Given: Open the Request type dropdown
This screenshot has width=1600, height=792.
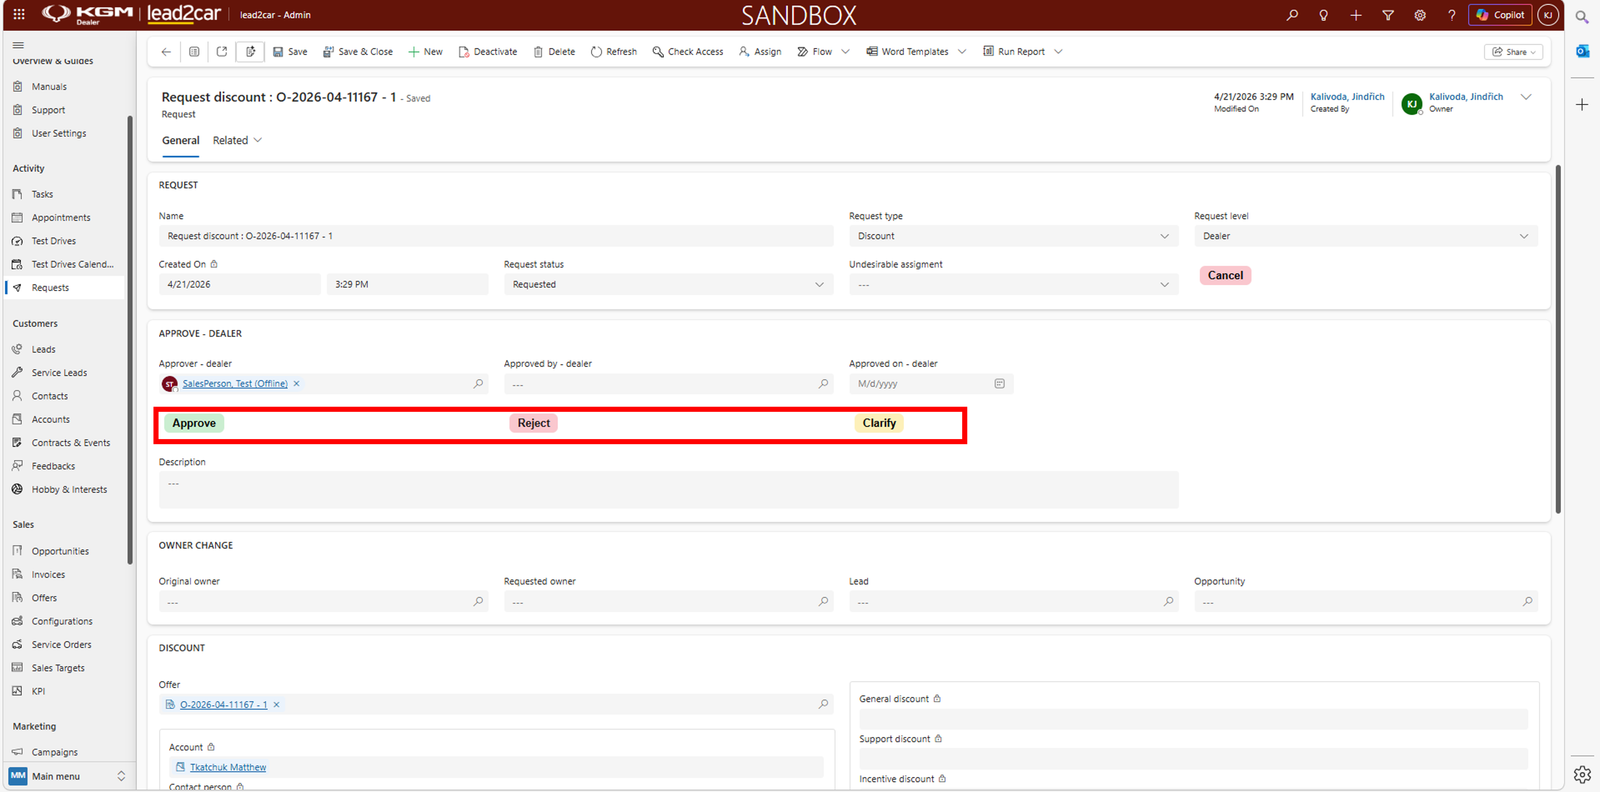Looking at the screenshot, I should tap(1013, 236).
